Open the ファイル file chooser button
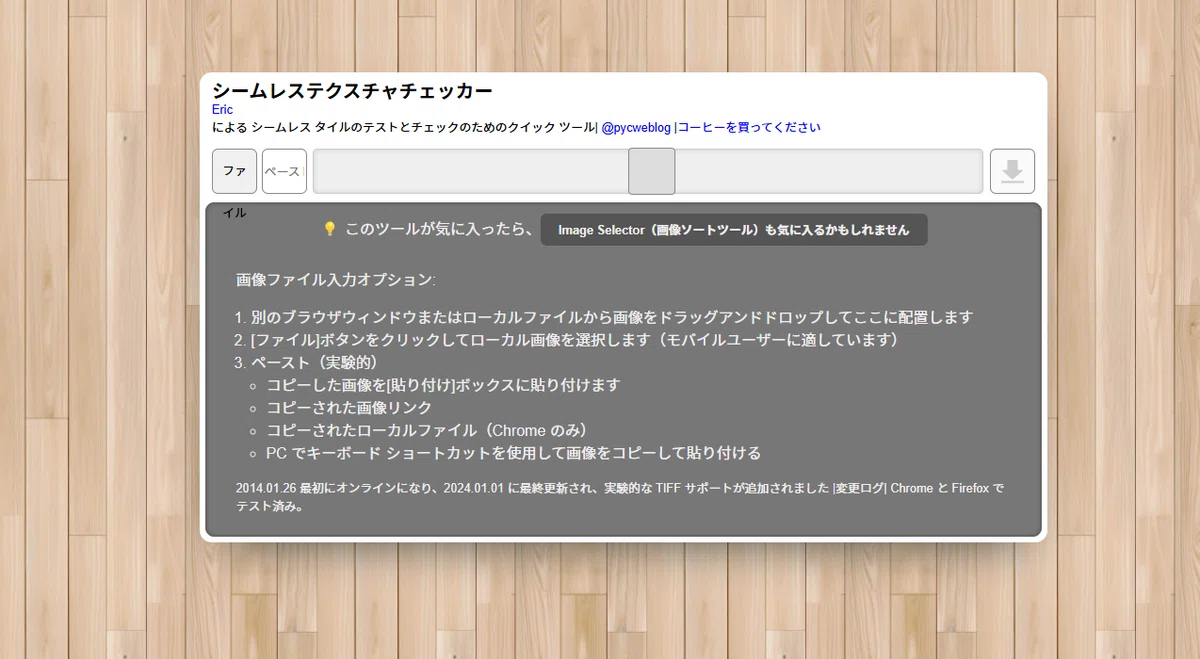The height and width of the screenshot is (659, 1200). tap(235, 171)
